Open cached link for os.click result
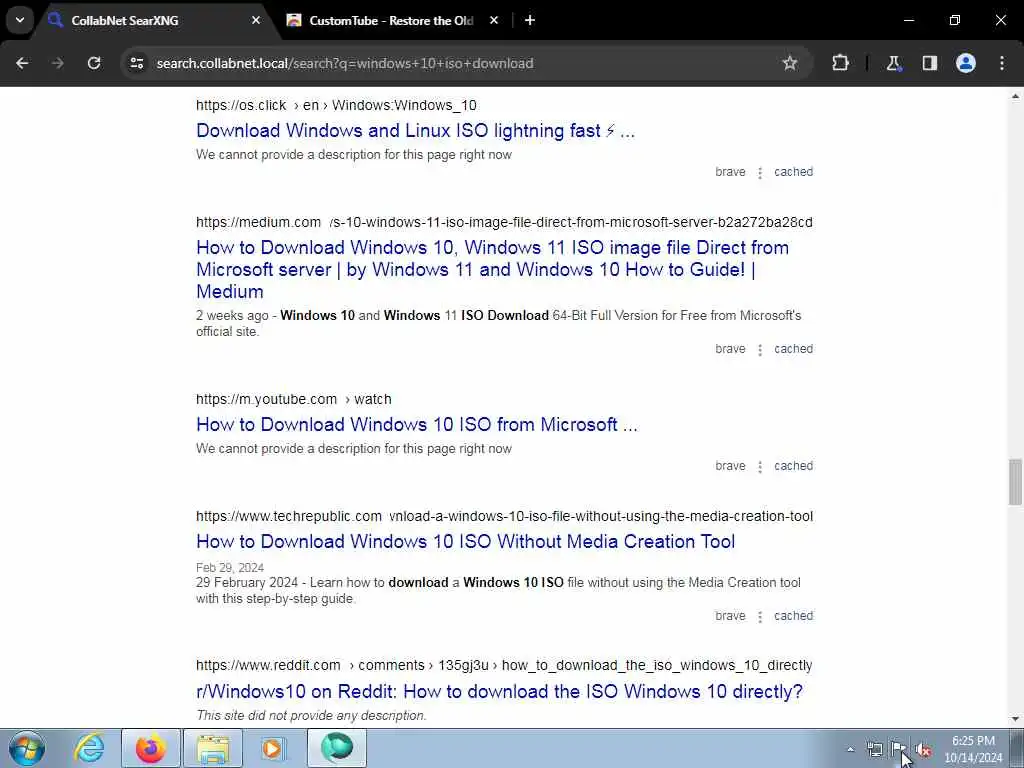This screenshot has height=768, width=1024. pos(793,172)
